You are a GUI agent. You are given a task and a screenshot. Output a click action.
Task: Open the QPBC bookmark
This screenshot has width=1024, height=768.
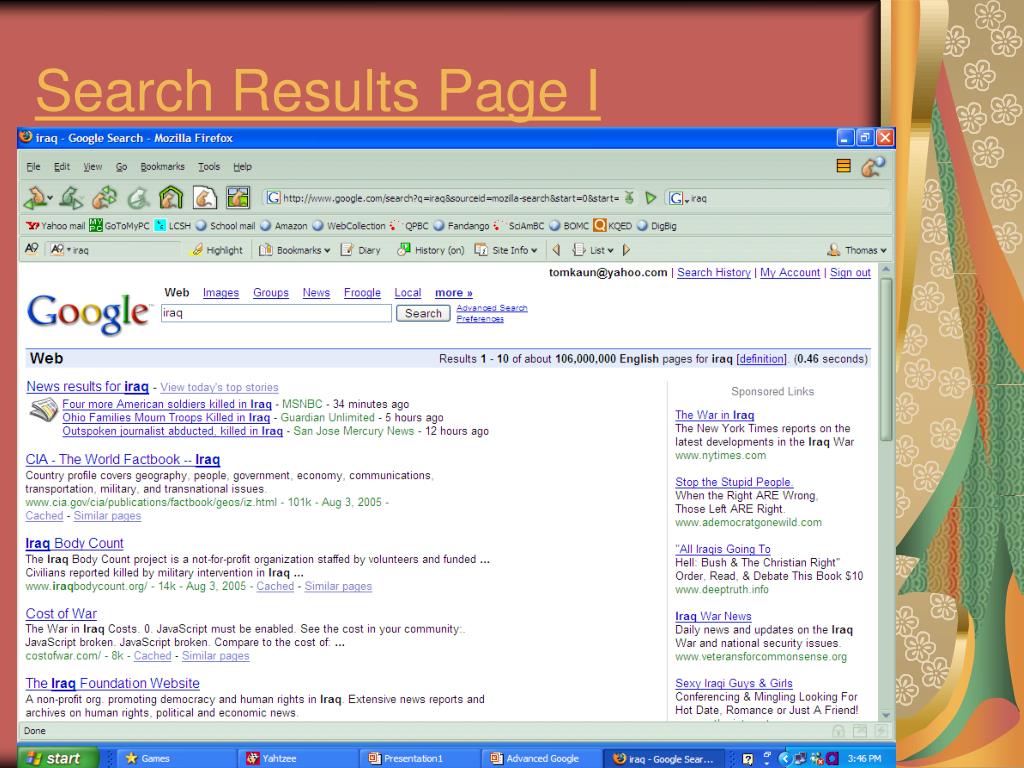pyautogui.click(x=409, y=226)
